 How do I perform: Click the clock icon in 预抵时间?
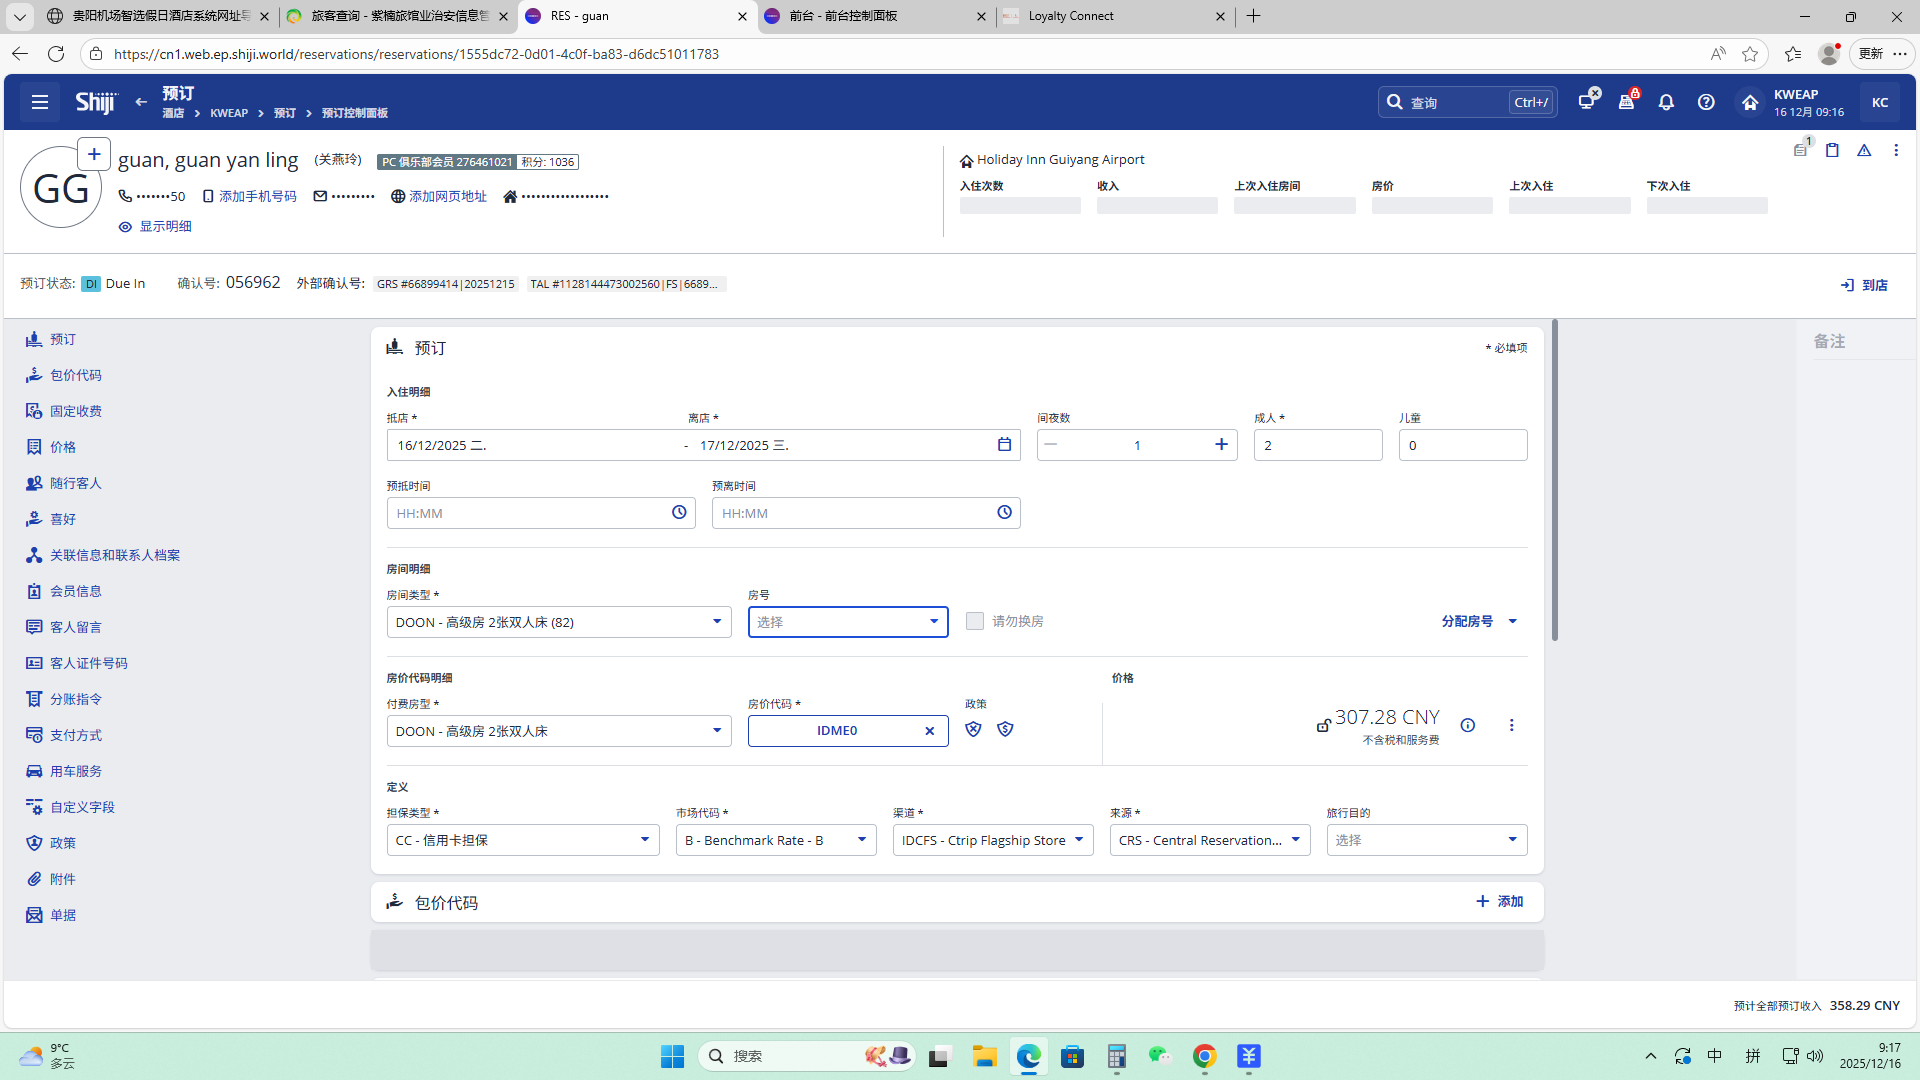[679, 513]
